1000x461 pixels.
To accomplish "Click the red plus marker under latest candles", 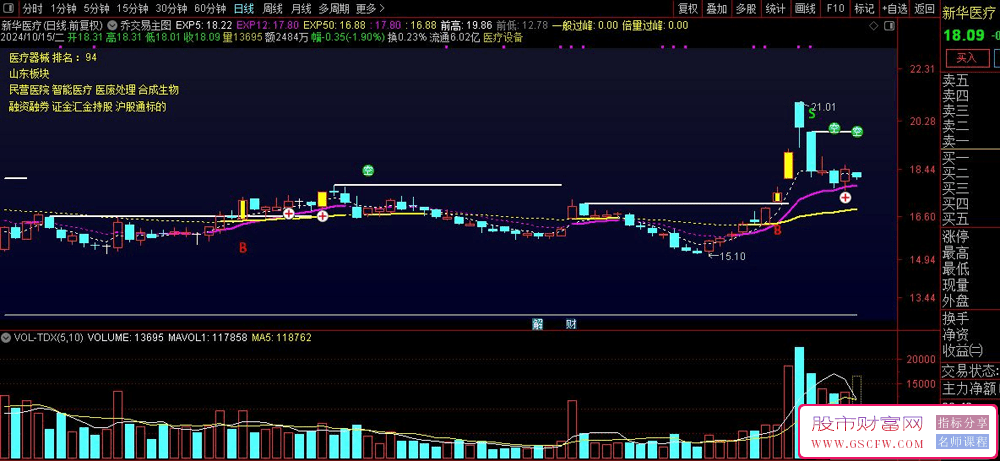I will click(845, 198).
